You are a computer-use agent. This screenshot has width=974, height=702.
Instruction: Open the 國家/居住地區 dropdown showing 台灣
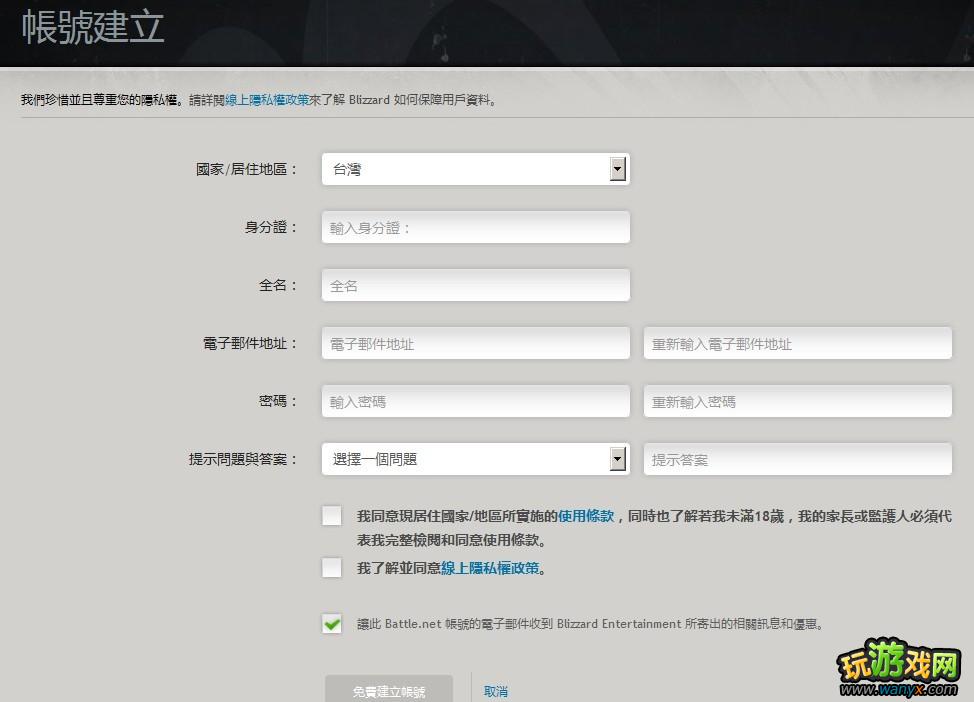pyautogui.click(x=475, y=169)
